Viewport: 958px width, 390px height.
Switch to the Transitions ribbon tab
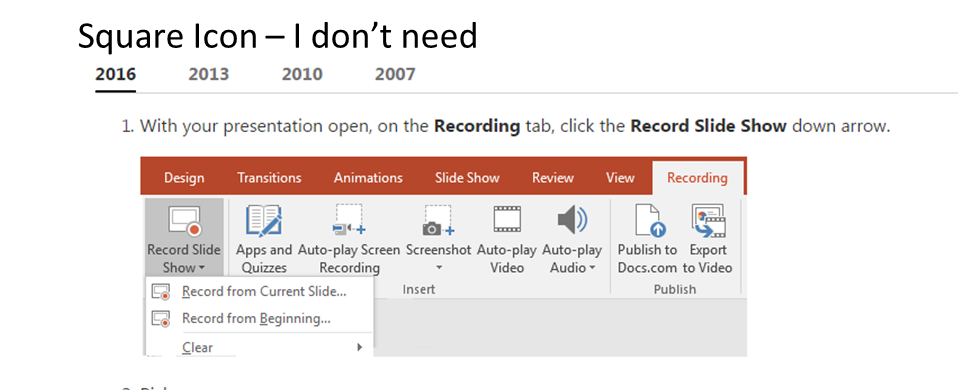[x=269, y=178]
